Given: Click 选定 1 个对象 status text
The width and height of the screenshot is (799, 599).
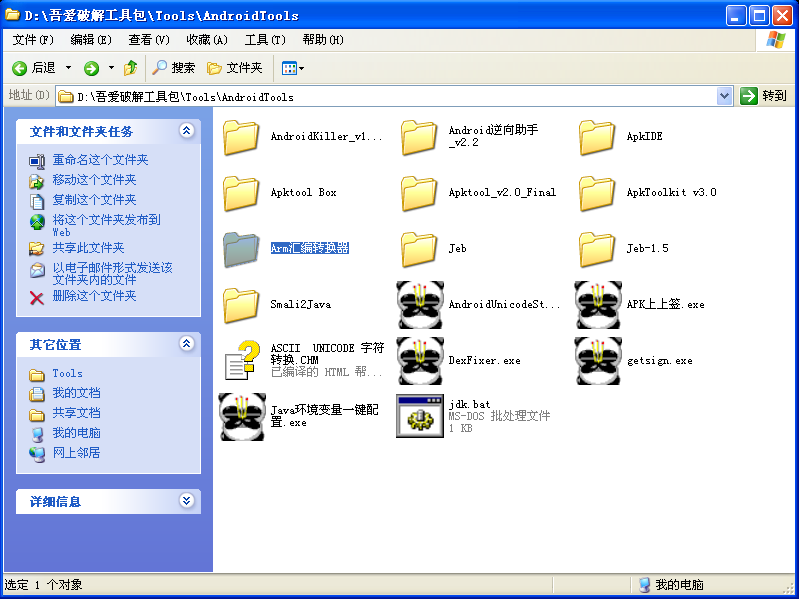Looking at the screenshot, I should pyautogui.click(x=43, y=585).
